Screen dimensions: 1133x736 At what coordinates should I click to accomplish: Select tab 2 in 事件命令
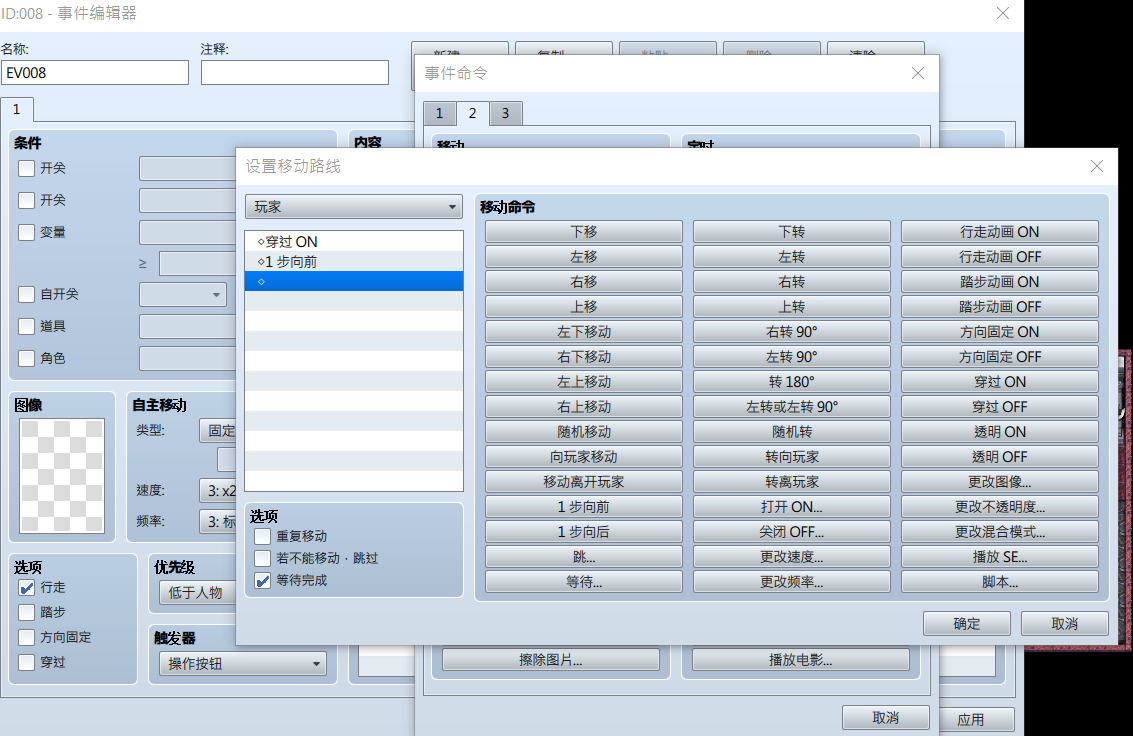[x=472, y=113]
